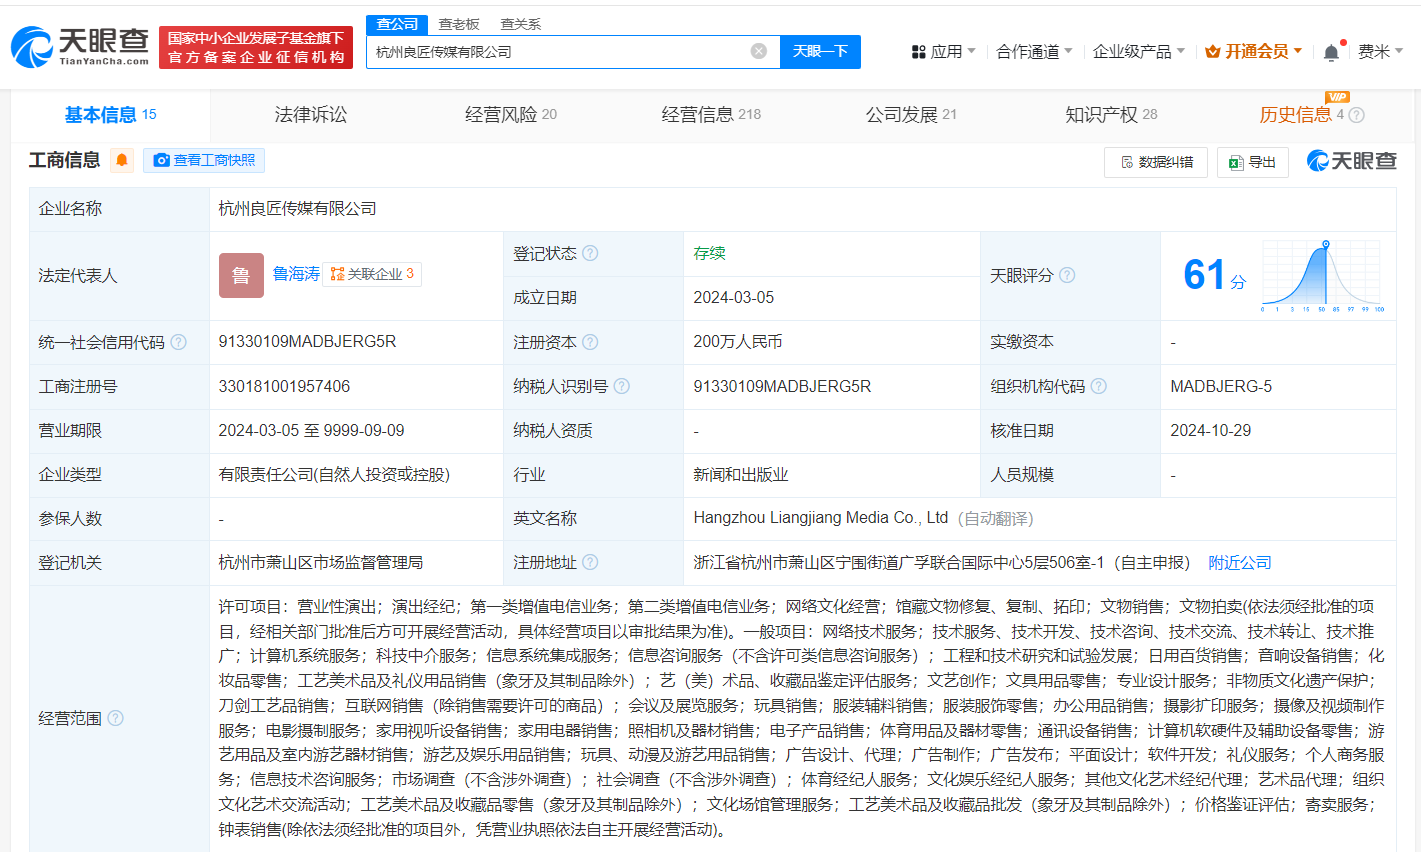Click credit code 91330109MADBJERG5R under 统一社会信用代码
This screenshot has height=852, width=1421.
point(307,342)
